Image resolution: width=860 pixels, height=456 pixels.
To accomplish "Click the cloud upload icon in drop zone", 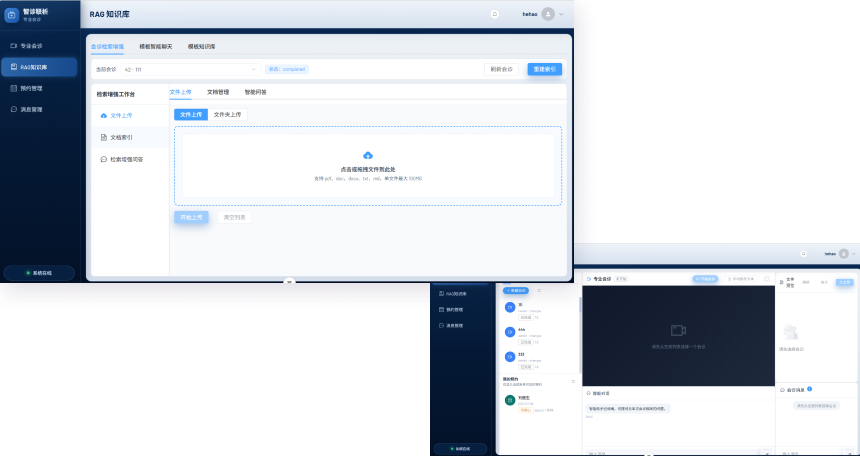I will point(368,155).
